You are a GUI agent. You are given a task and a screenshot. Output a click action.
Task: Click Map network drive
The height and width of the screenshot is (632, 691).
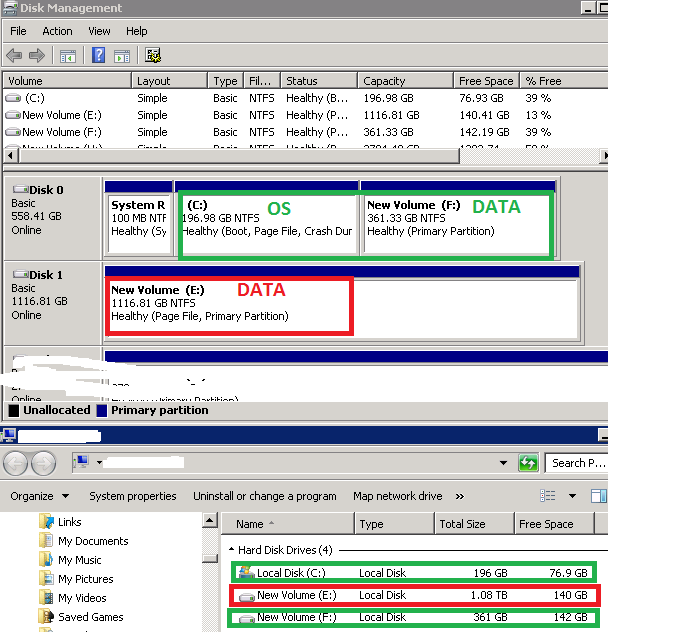[x=398, y=496]
